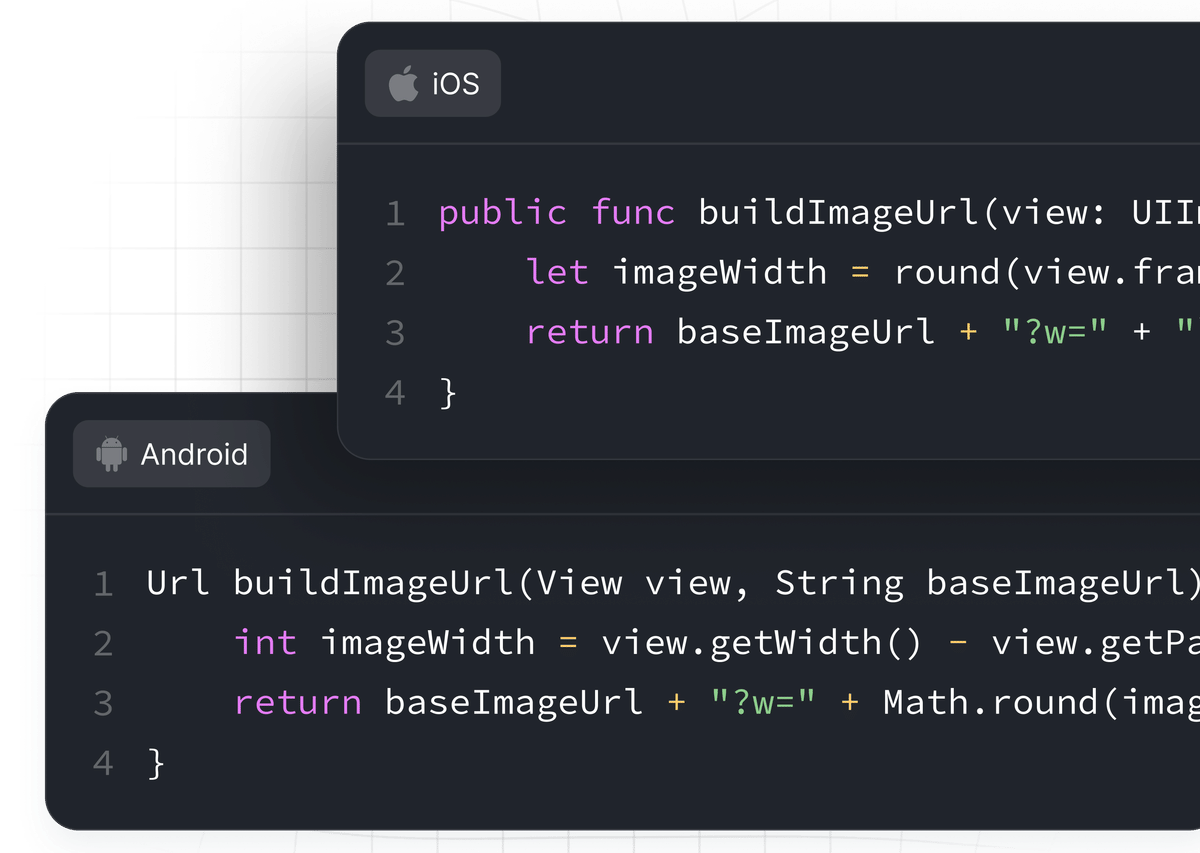Screen dimensions: 1200x853
Task: Click the let keyword on line 2
Action: click(x=557, y=272)
